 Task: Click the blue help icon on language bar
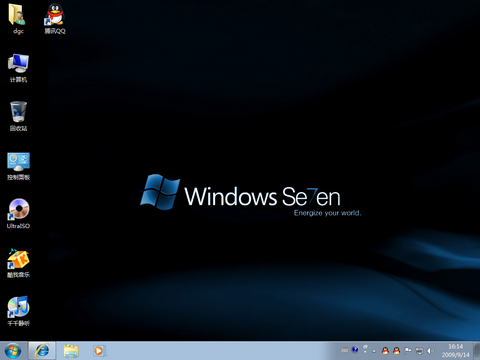pos(355,349)
